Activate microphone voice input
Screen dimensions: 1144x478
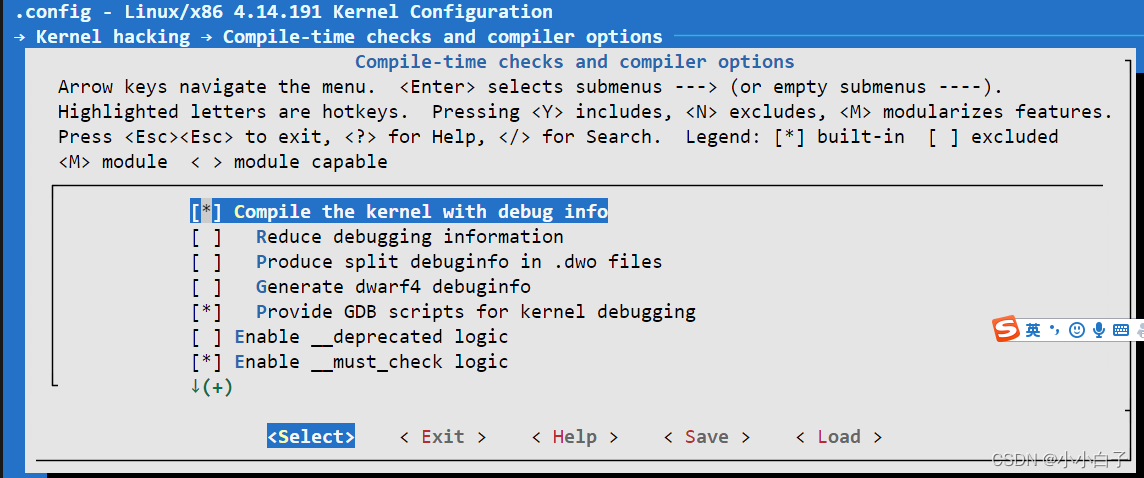[x=1099, y=330]
